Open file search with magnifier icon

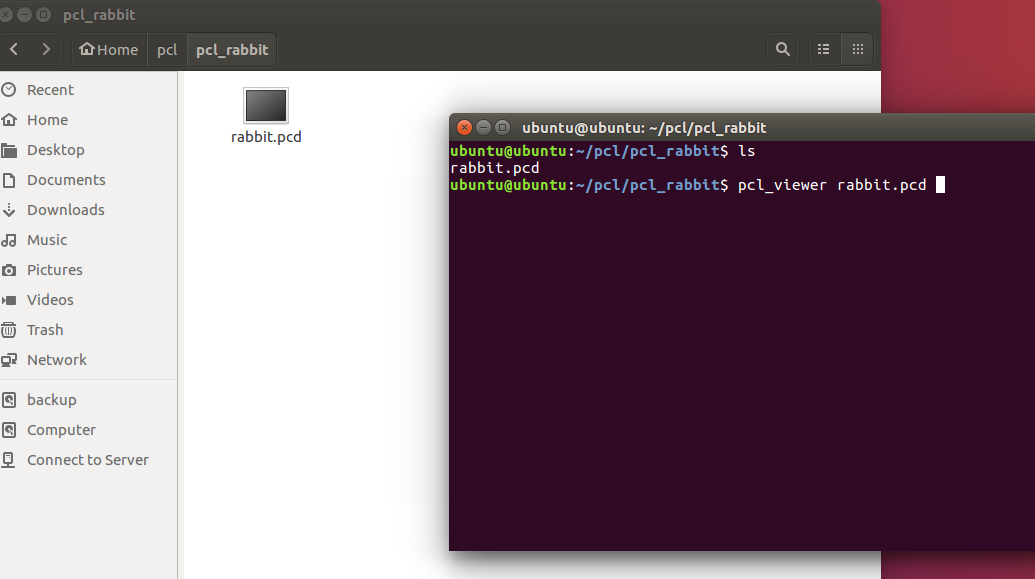click(783, 50)
